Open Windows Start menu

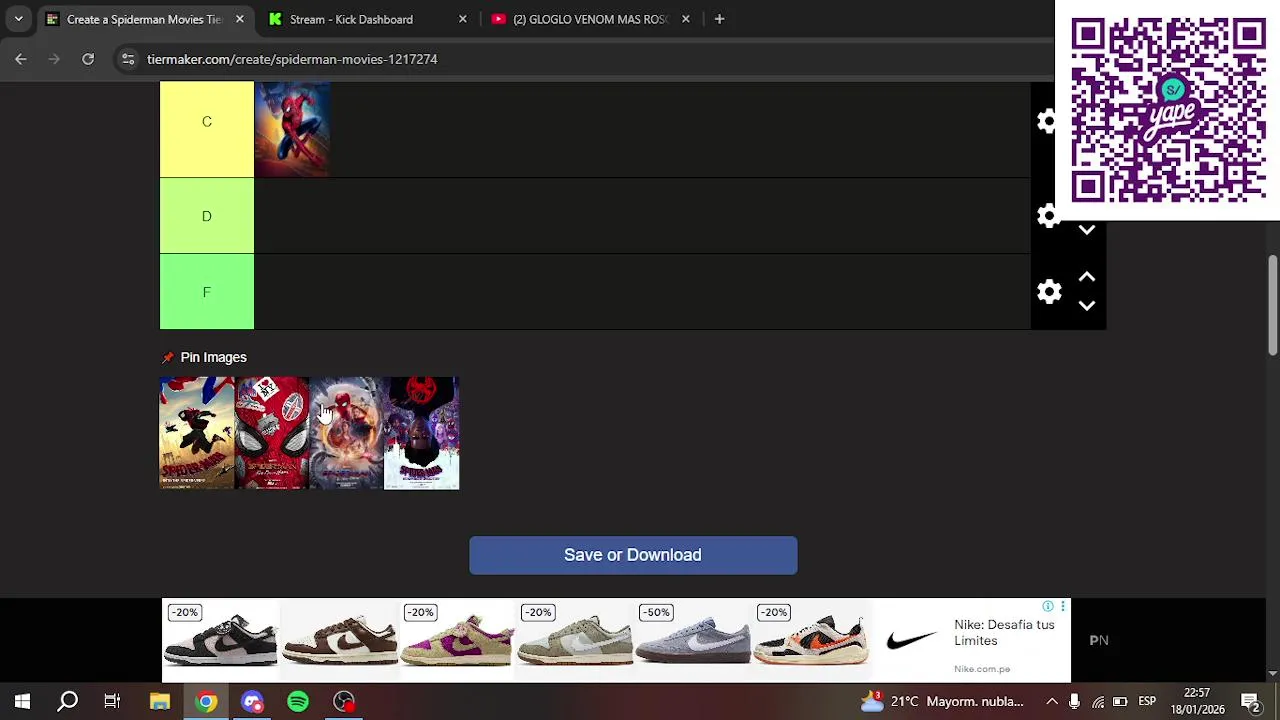click(22, 701)
